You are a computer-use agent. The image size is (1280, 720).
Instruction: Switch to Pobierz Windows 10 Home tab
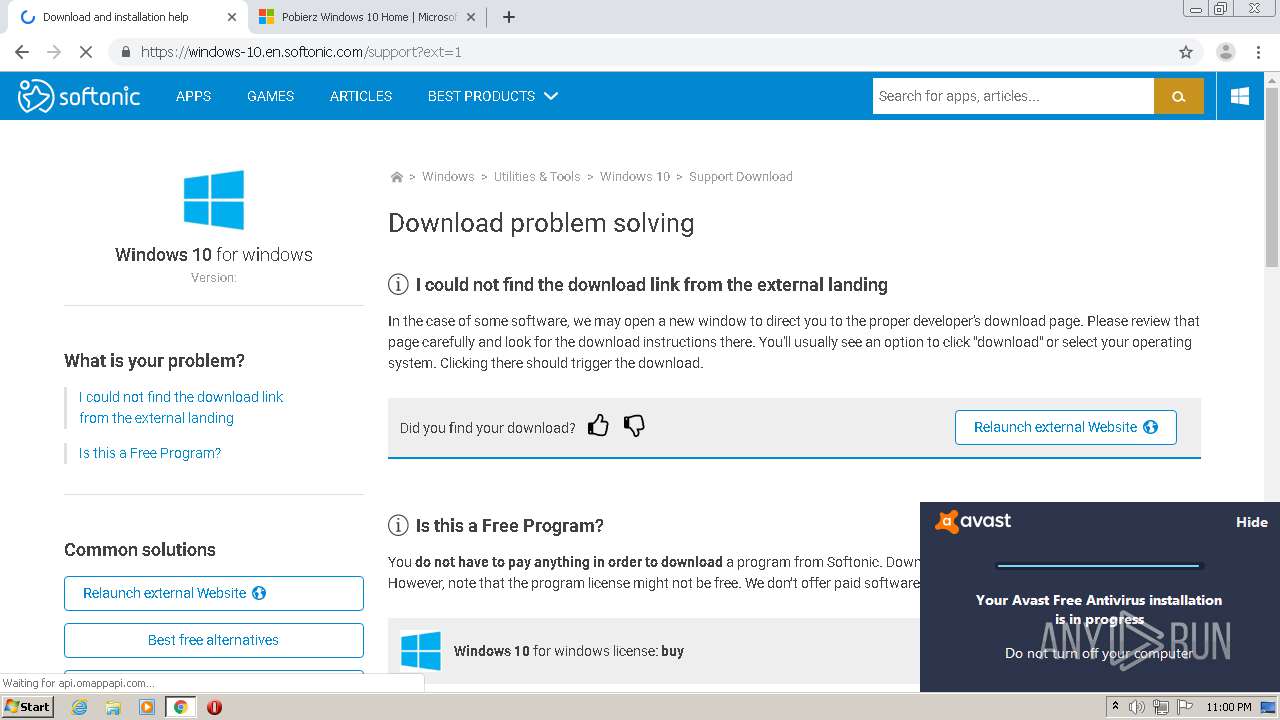[x=367, y=17]
